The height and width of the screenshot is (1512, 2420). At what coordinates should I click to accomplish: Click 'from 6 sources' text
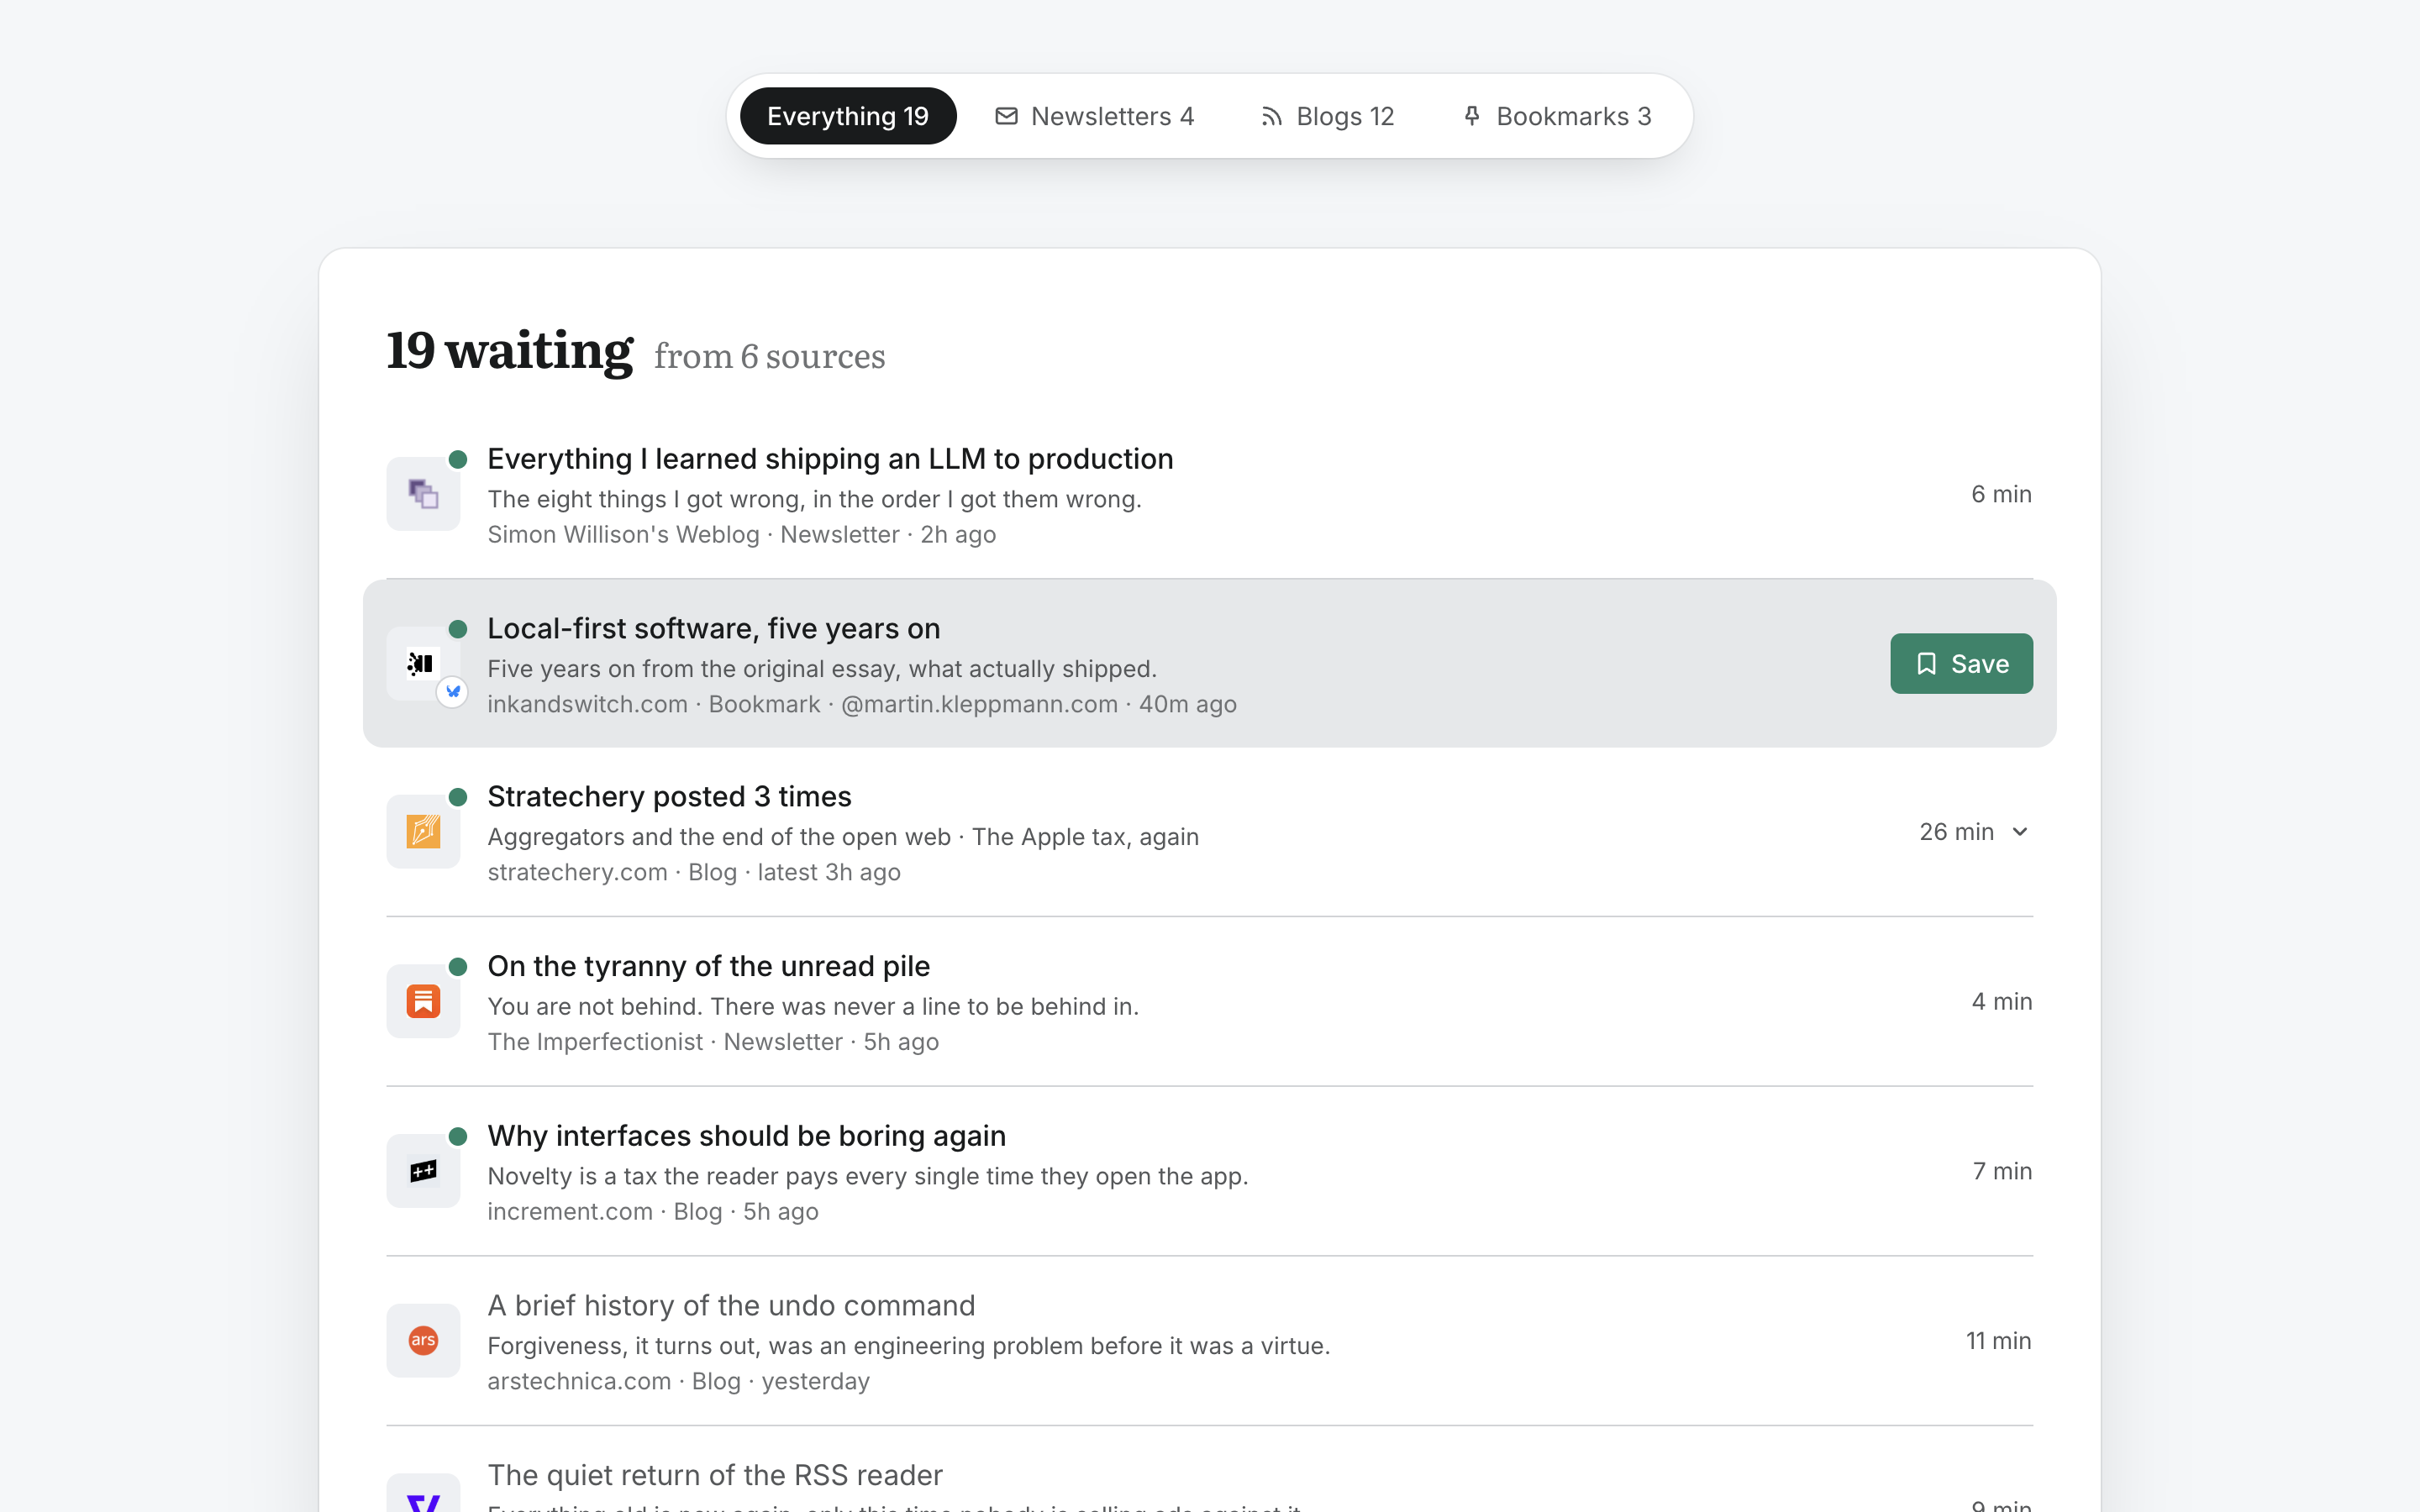click(769, 356)
